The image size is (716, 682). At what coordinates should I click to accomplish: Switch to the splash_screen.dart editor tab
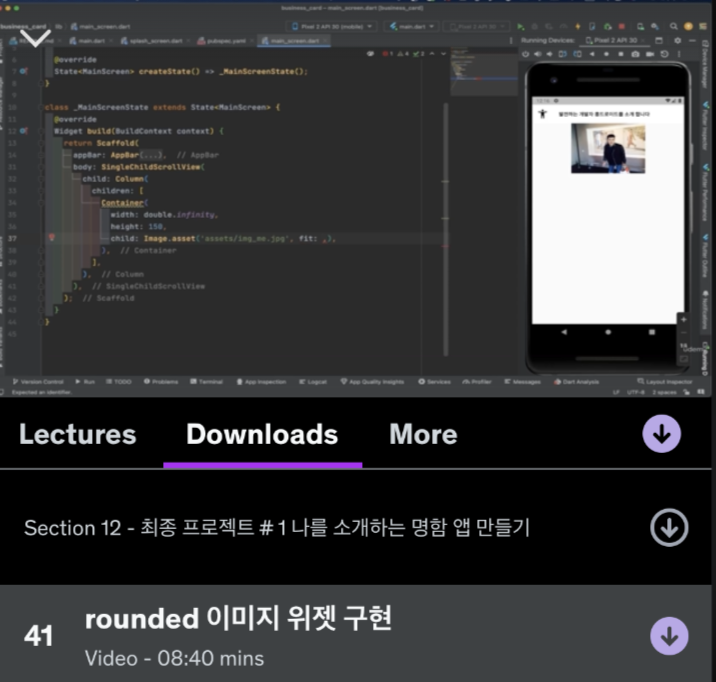pyautogui.click(x=155, y=41)
